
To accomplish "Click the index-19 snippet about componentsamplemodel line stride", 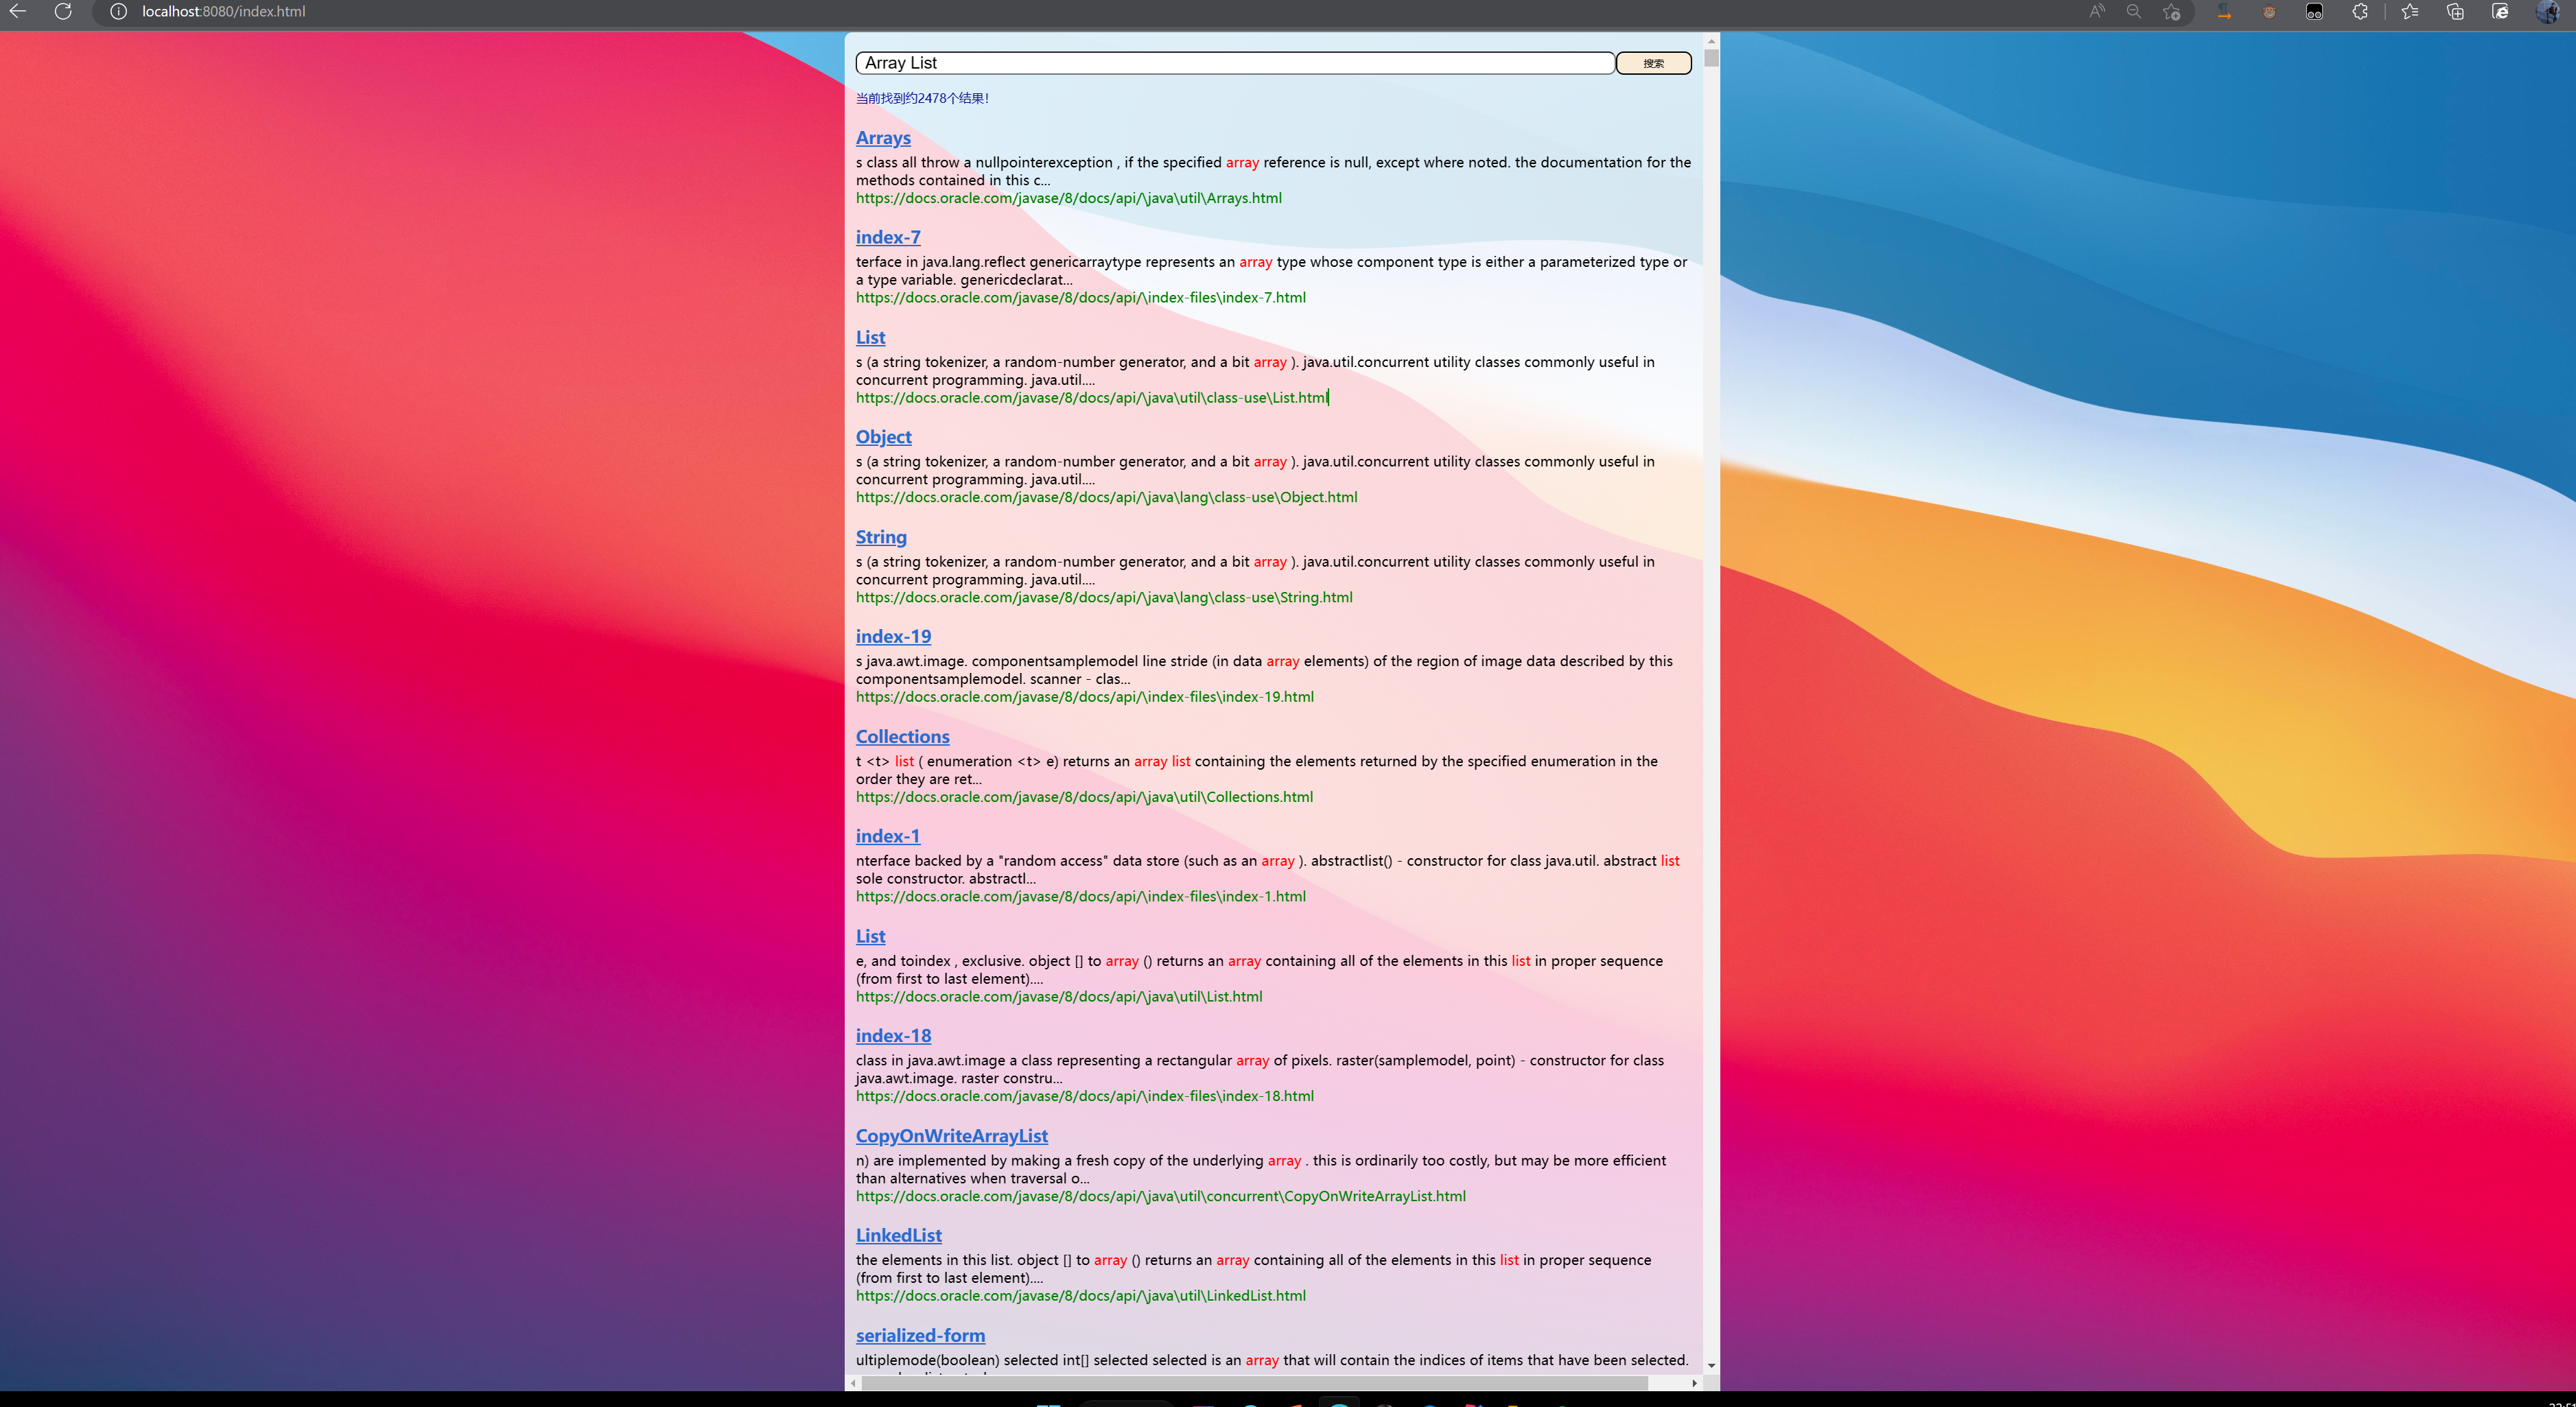I will [x=1264, y=670].
